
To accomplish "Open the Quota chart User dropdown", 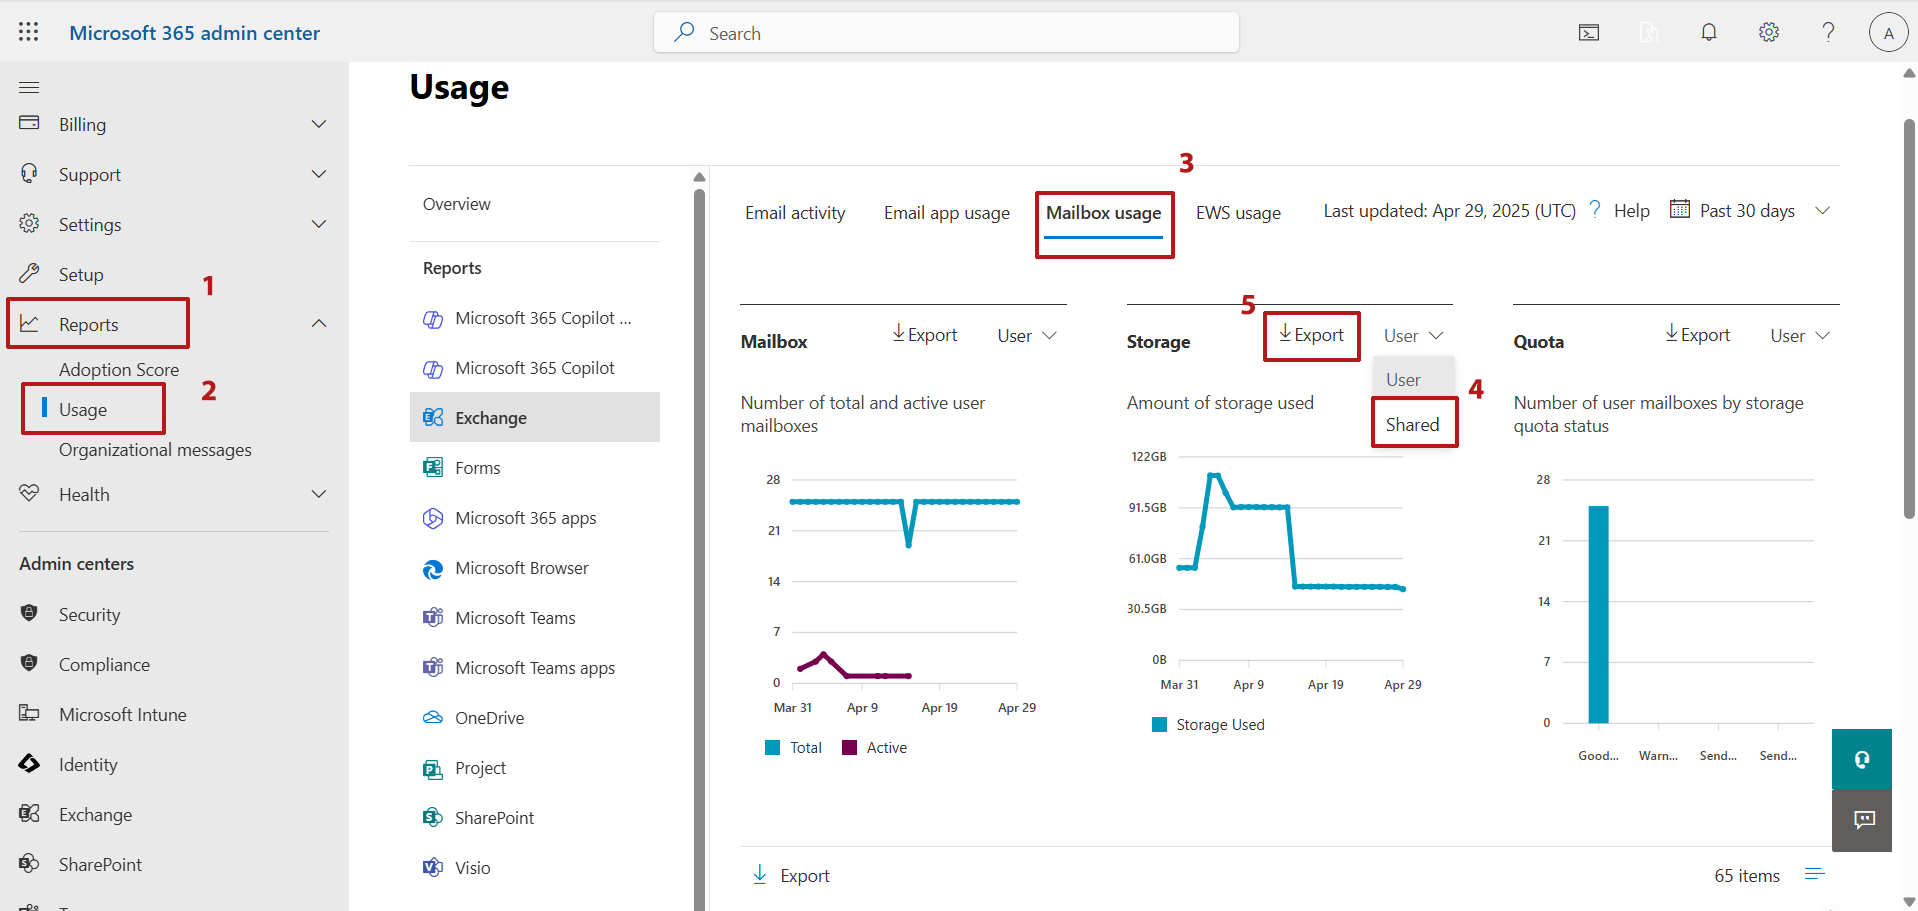I will [1800, 336].
